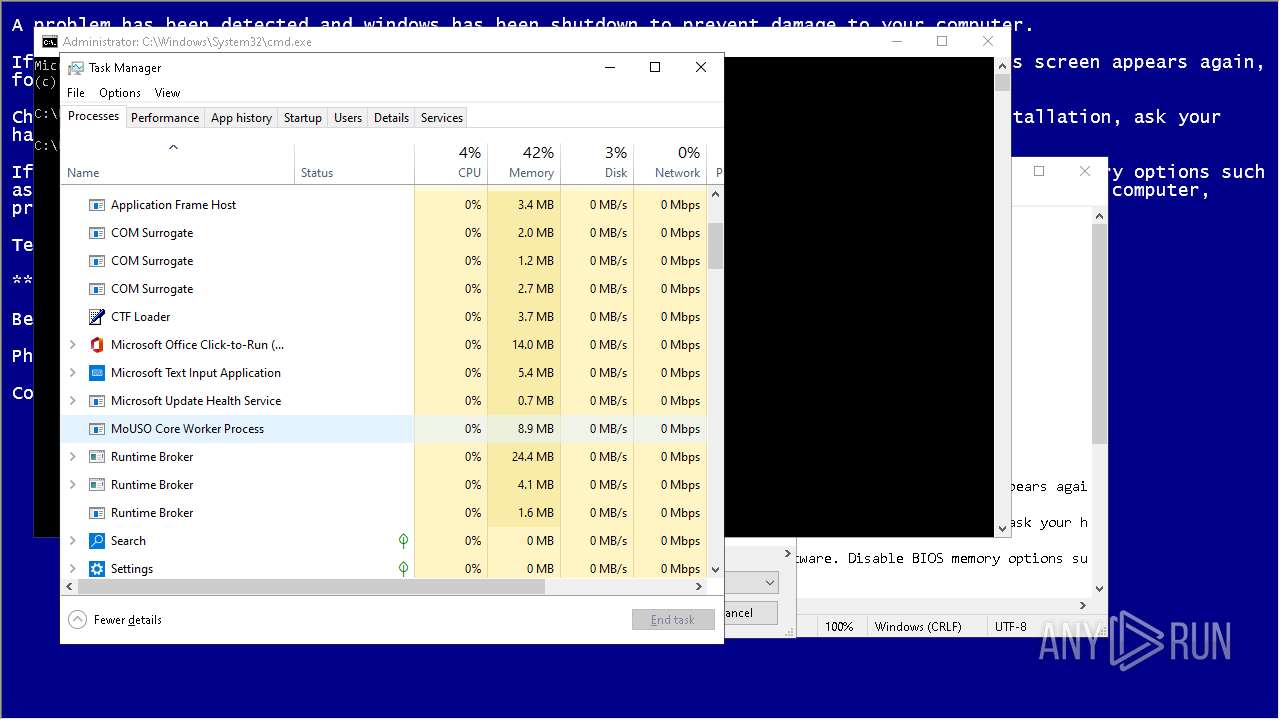This screenshot has height=720, width=1280.
Task: Click the cmd window scroll-down arrow
Action: coord(1003,528)
